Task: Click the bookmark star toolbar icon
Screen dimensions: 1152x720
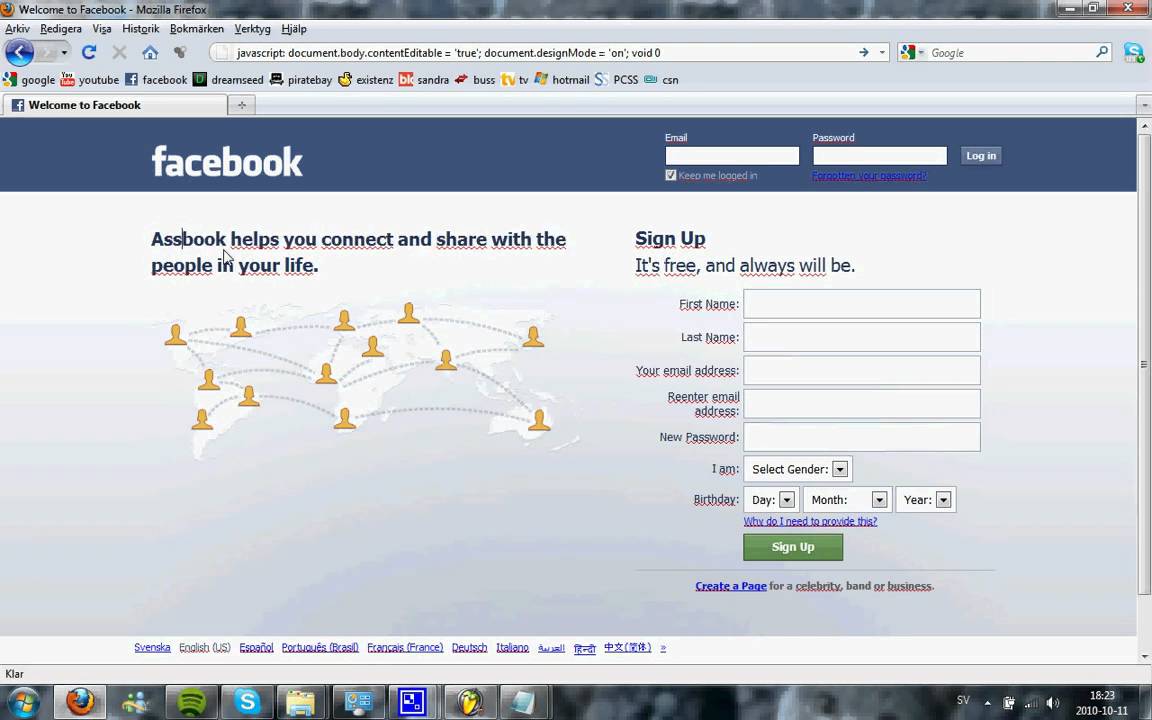Action: coord(180,52)
